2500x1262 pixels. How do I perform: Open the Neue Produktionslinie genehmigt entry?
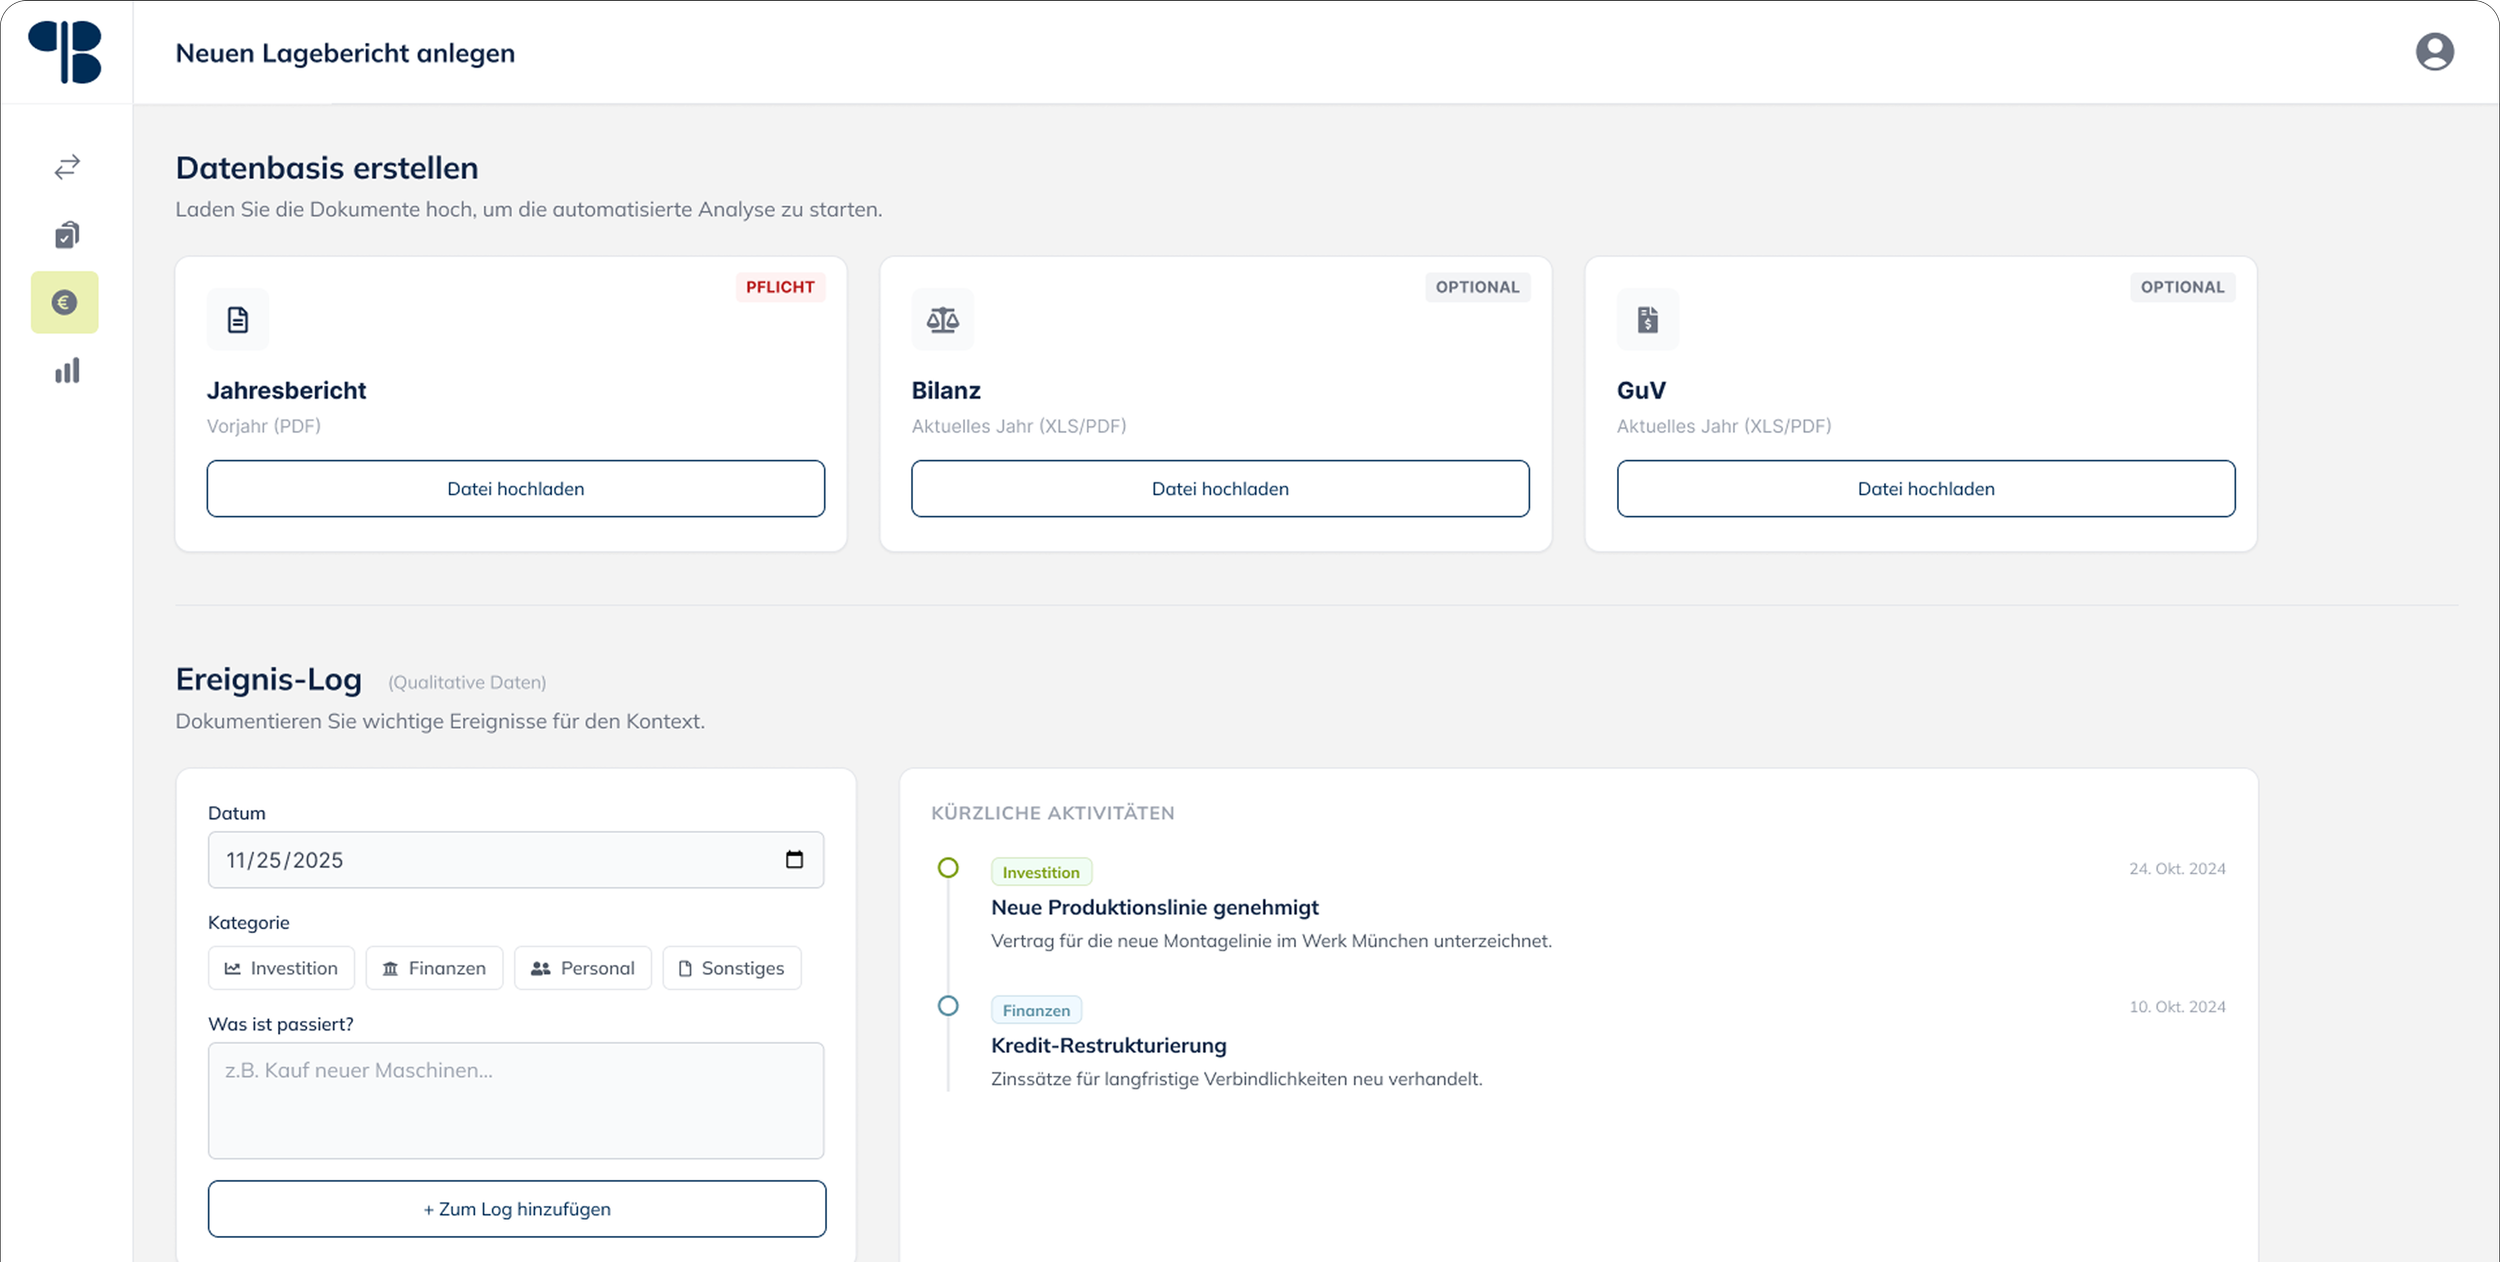[1154, 907]
